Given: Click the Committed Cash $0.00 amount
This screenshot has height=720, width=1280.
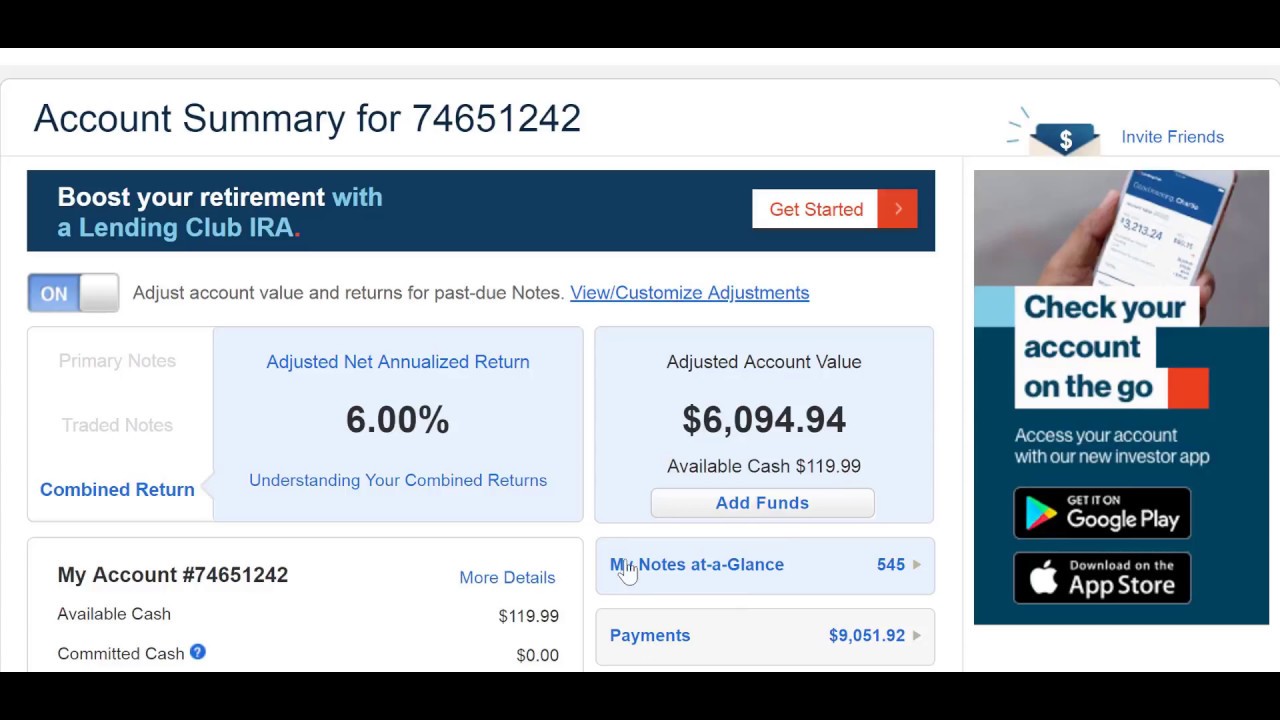Looking at the screenshot, I should coord(537,655).
